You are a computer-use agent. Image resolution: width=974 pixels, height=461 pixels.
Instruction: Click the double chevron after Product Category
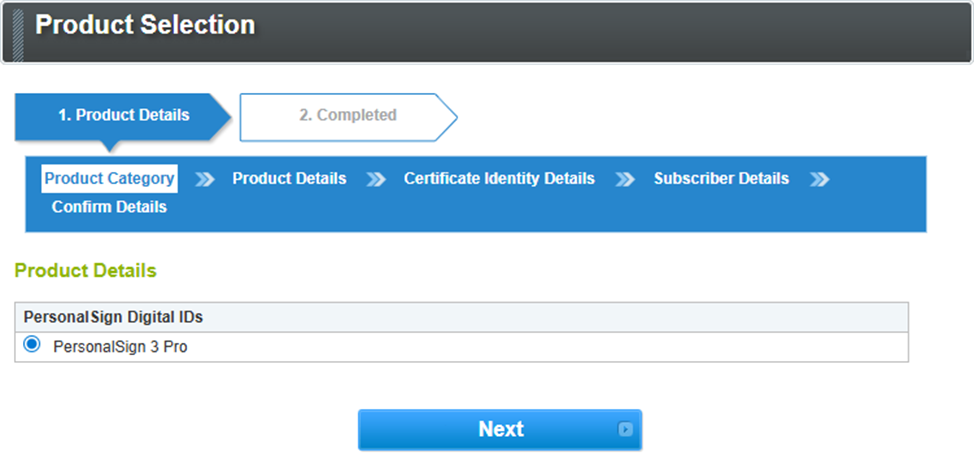click(205, 180)
